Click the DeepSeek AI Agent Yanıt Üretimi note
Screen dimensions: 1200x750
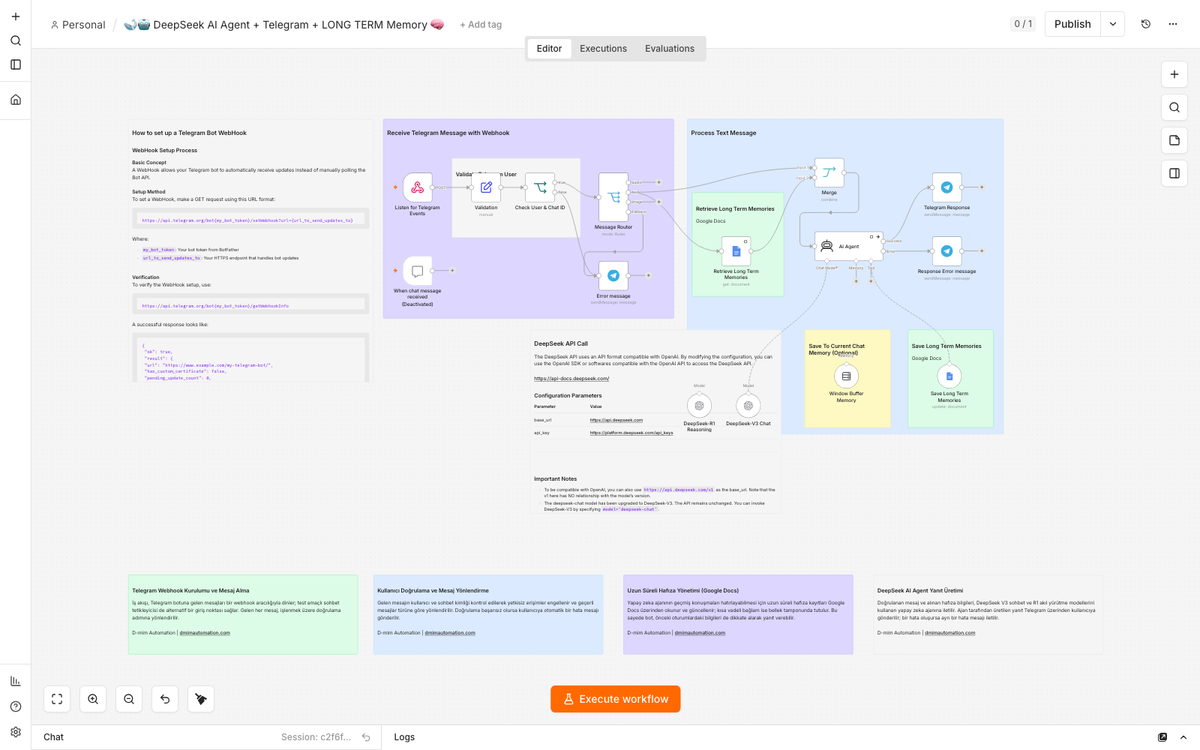(988, 614)
